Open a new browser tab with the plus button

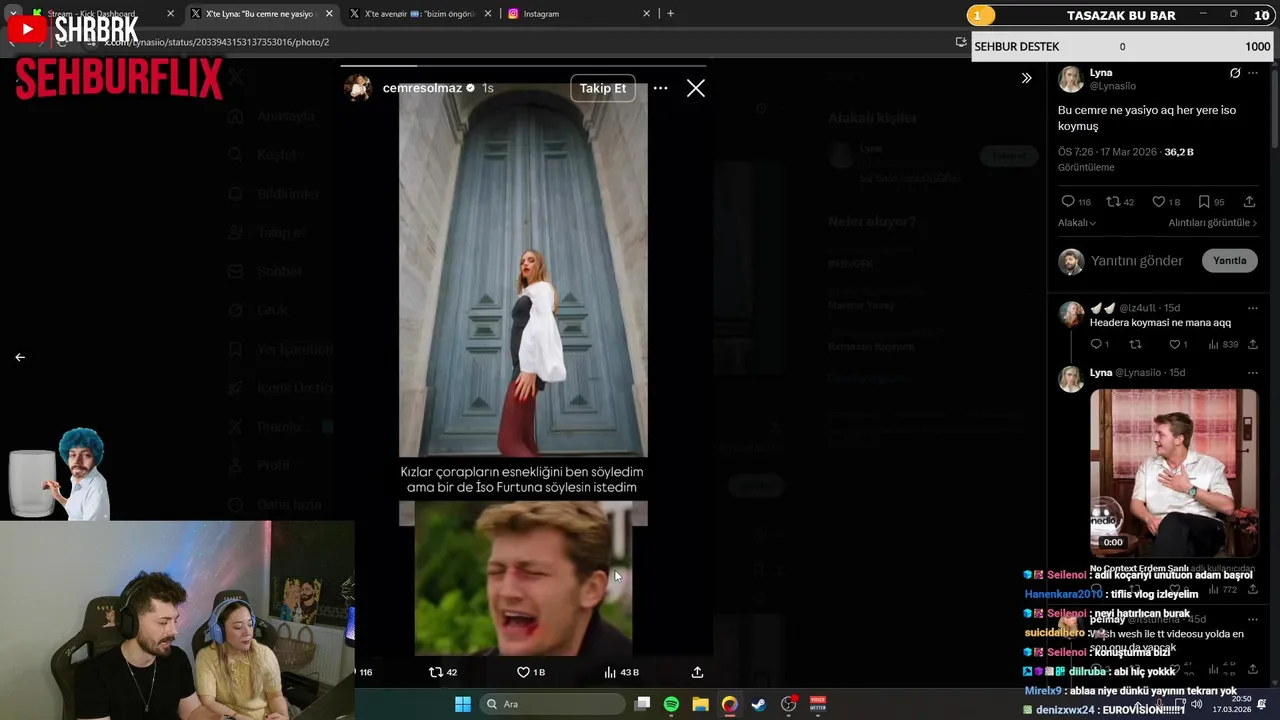[670, 14]
